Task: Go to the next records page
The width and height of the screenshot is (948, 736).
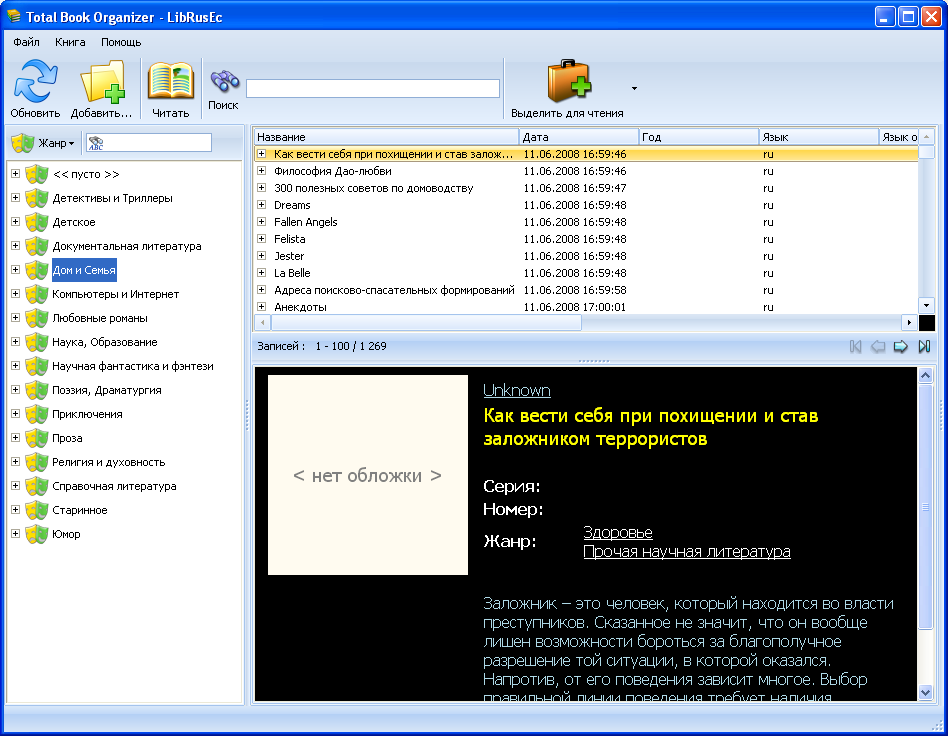Action: [901, 347]
